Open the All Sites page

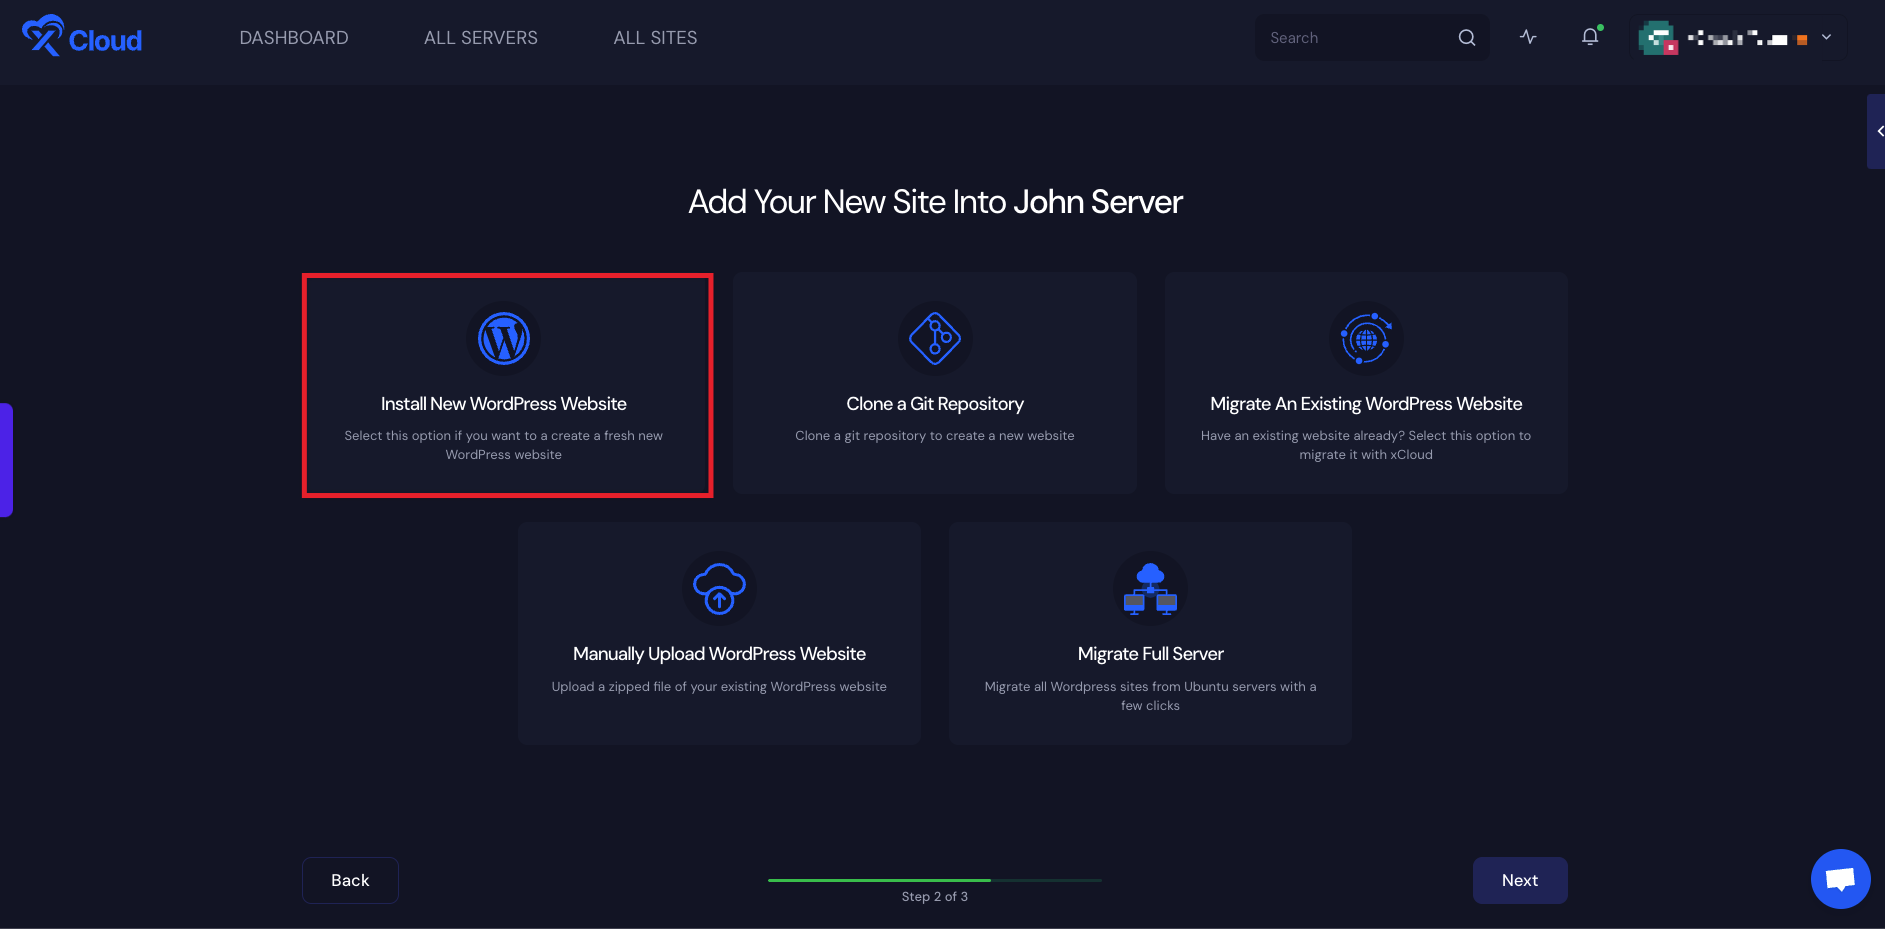tap(655, 38)
